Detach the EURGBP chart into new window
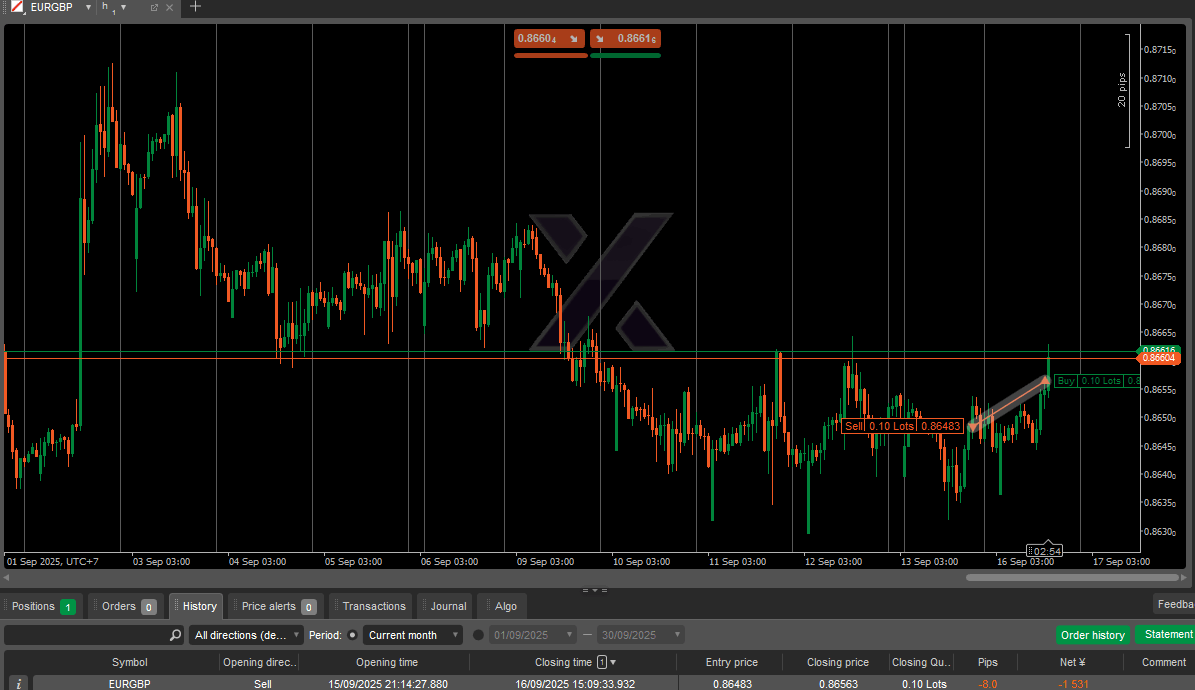Screen dimensions: 1195x690 tap(154, 8)
